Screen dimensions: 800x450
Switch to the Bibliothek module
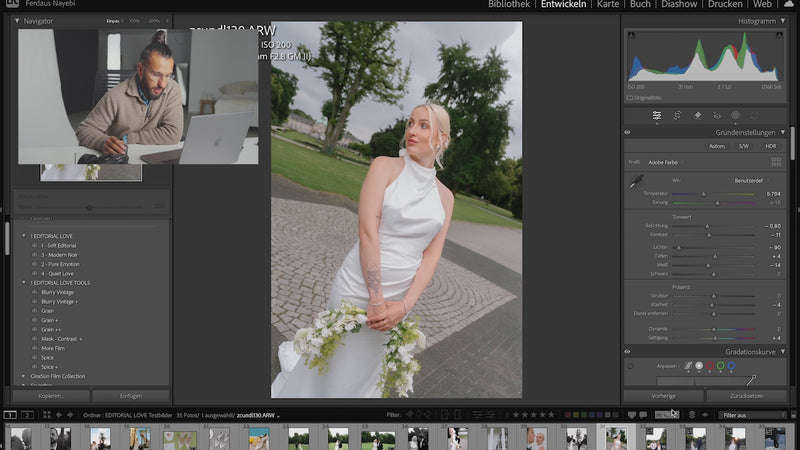(509, 5)
